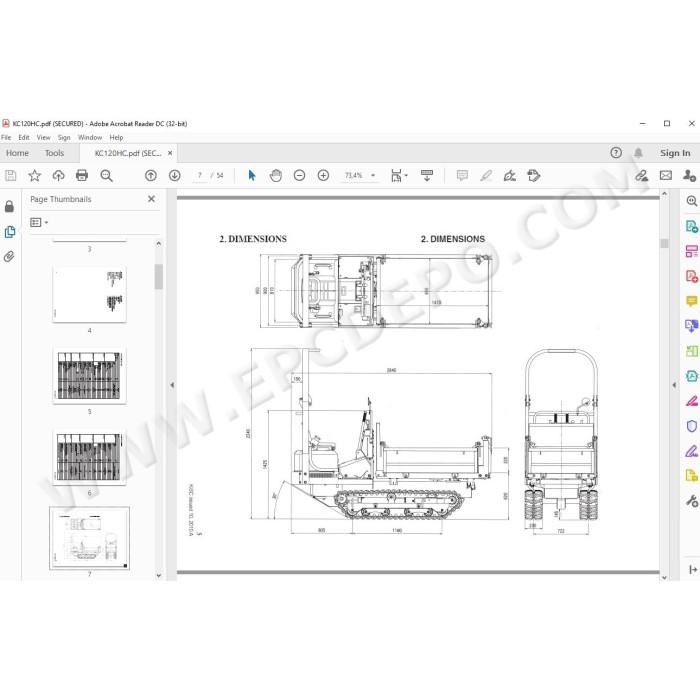The image size is (700, 700).
Task: Click the page number input field
Action: pos(200,175)
